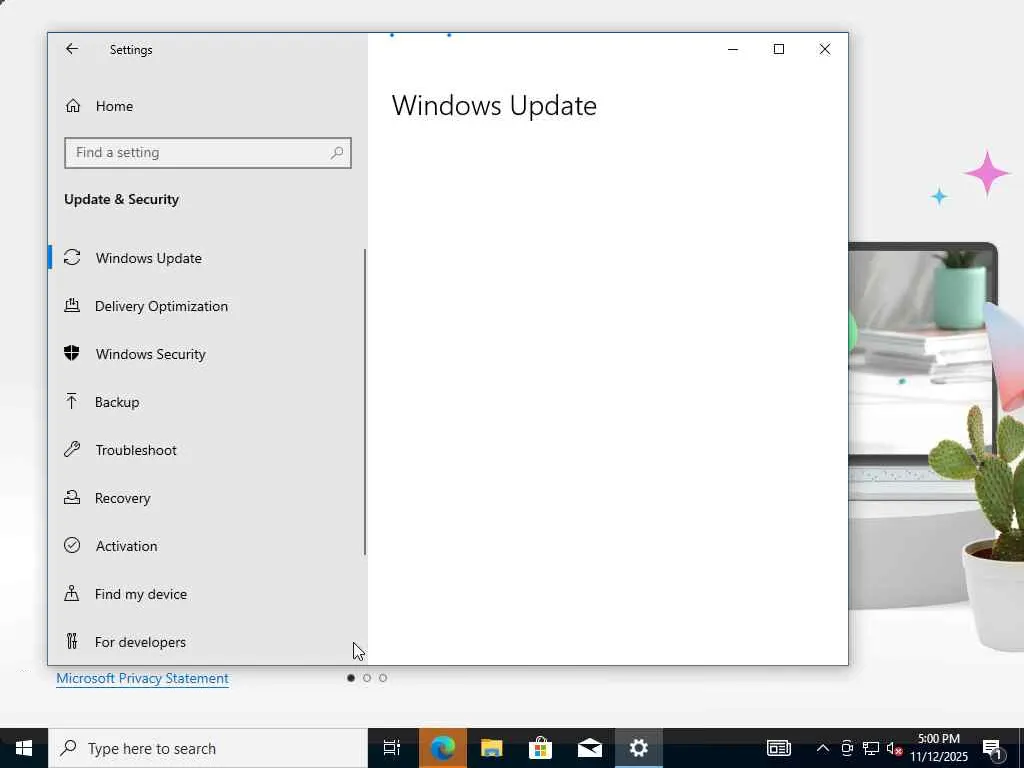Screen dimensions: 1024x768
Task: Open File Explorer from the taskbar
Action: pos(492,748)
